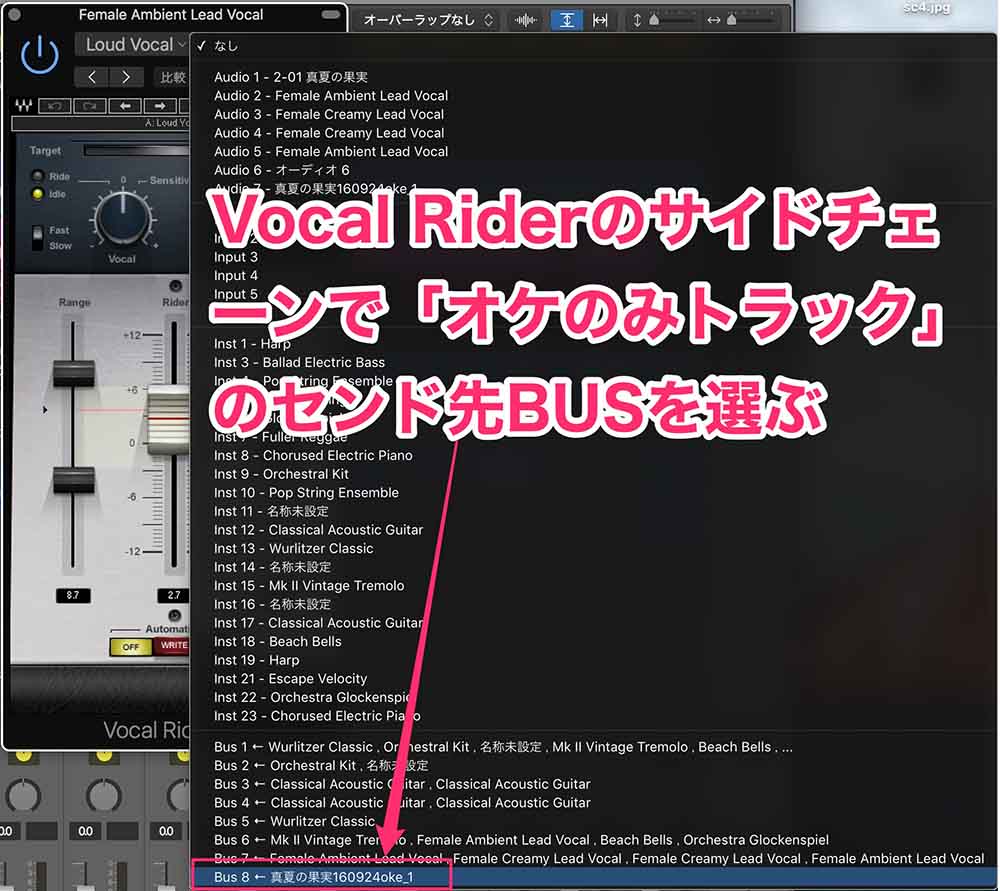
Task: Select Inst 10 - Pop String Ensemble
Action: (x=593, y=492)
